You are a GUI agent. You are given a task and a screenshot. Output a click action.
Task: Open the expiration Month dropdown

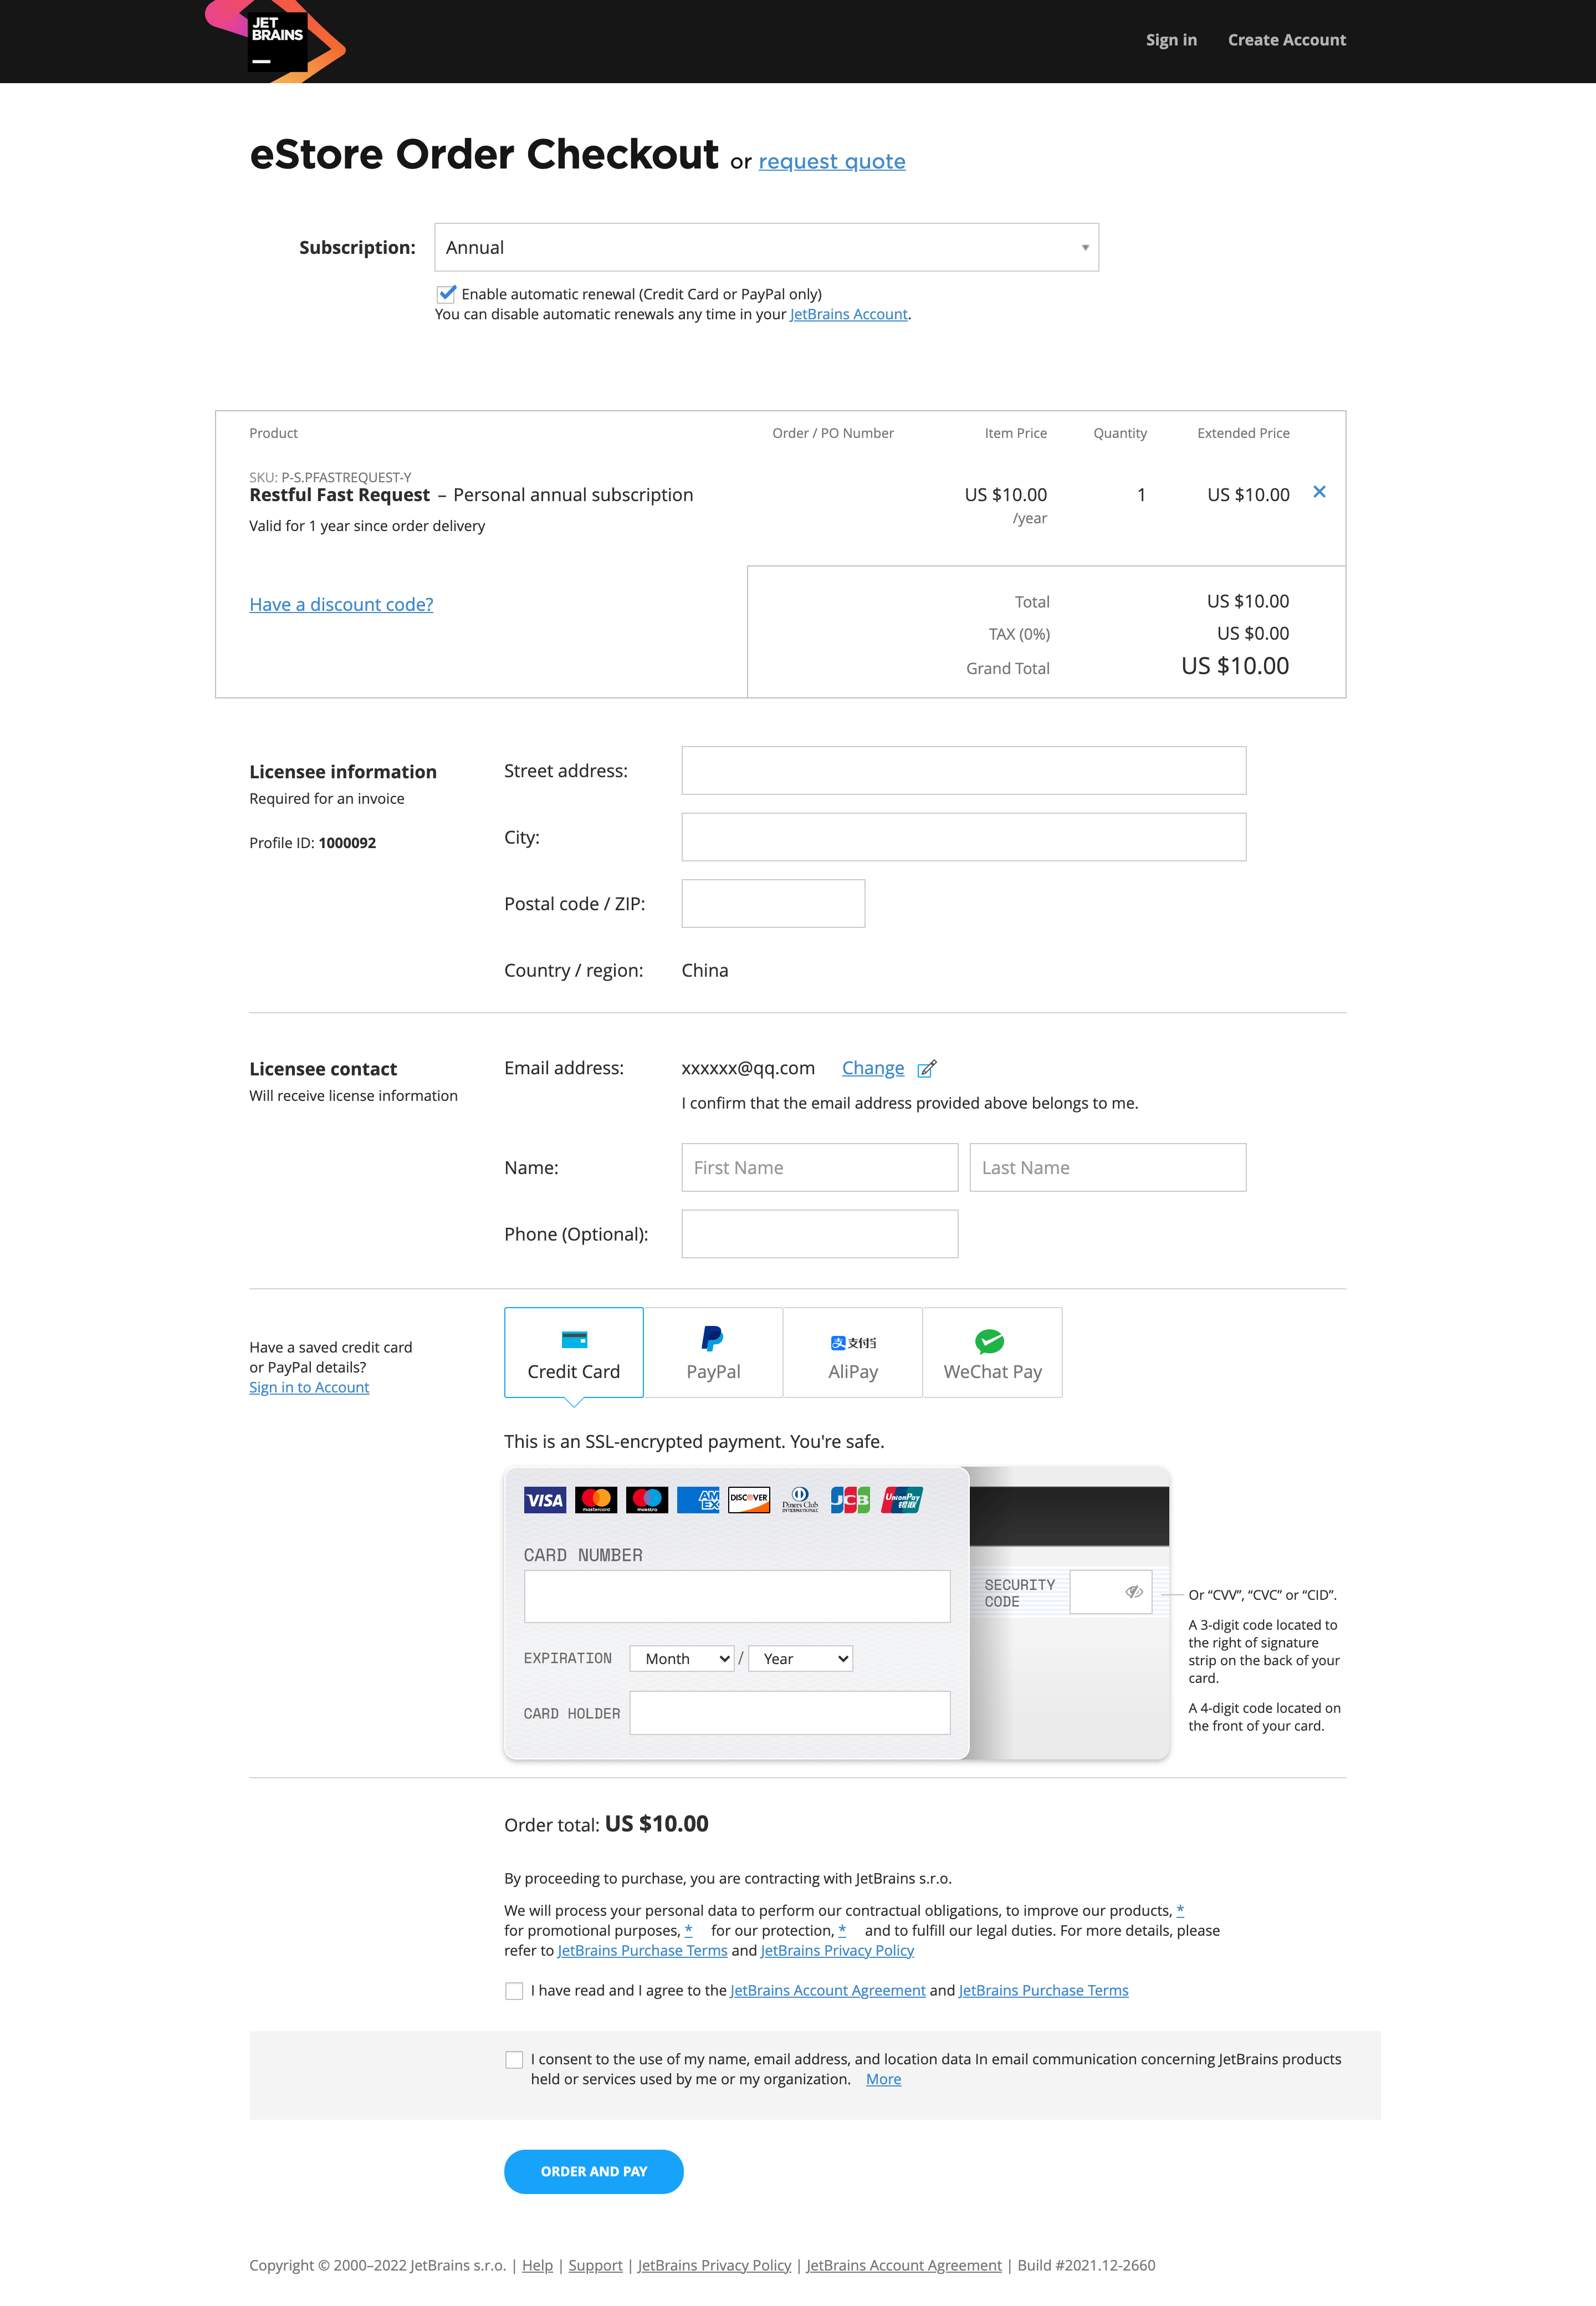point(682,1659)
